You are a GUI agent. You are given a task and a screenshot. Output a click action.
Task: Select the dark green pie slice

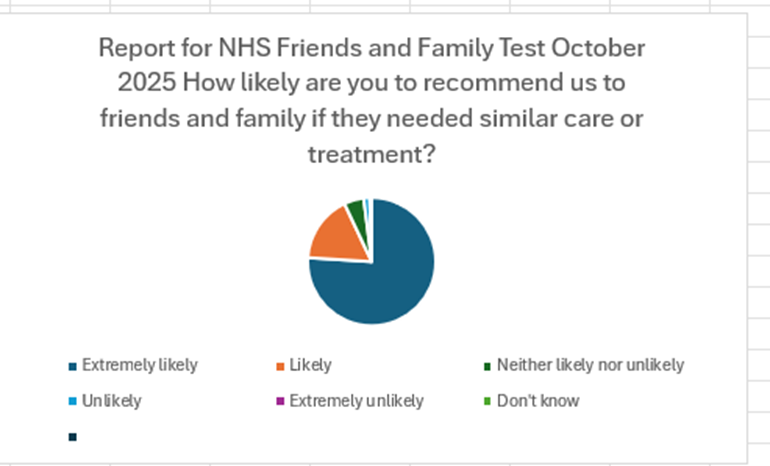click(x=355, y=210)
